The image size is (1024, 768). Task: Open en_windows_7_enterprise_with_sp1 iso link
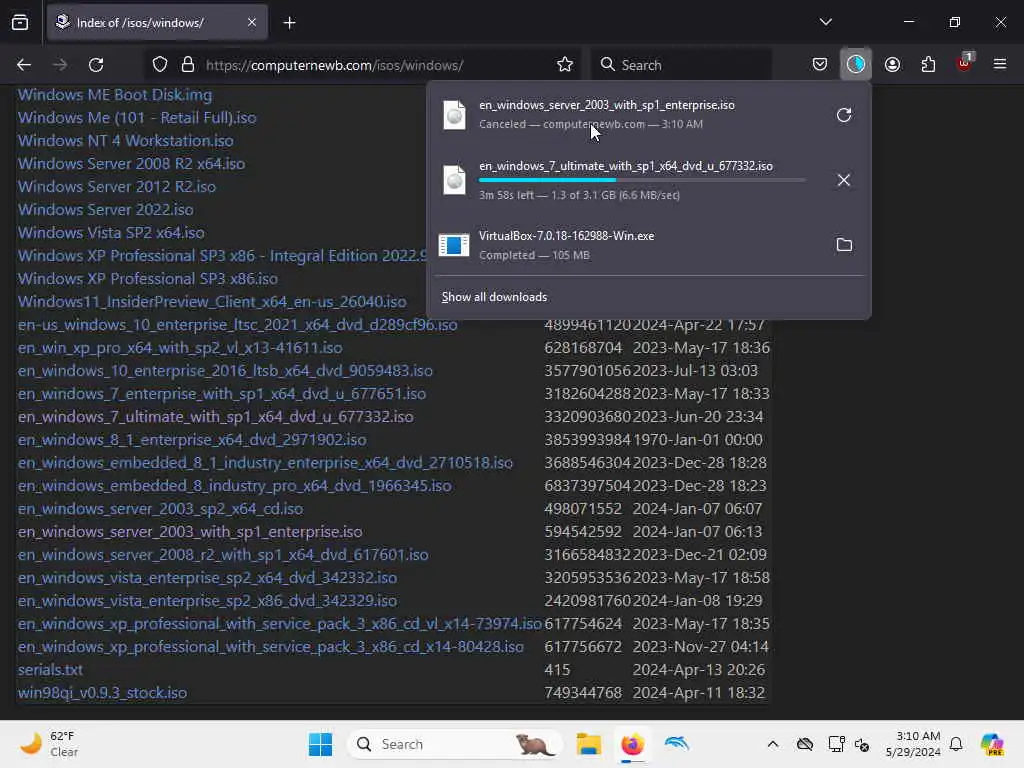coord(222,394)
